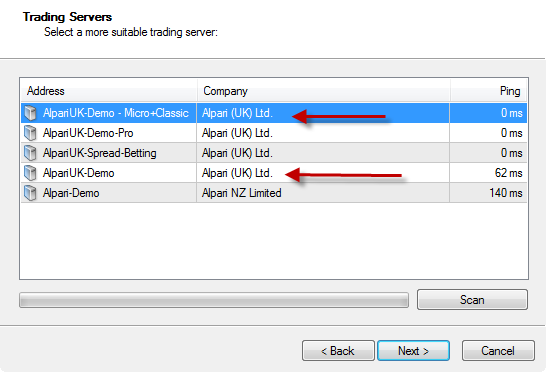Click the 0 ms ping of AlpariUK-Demo-Pro
Screen dimensions: 546x372
[512, 133]
